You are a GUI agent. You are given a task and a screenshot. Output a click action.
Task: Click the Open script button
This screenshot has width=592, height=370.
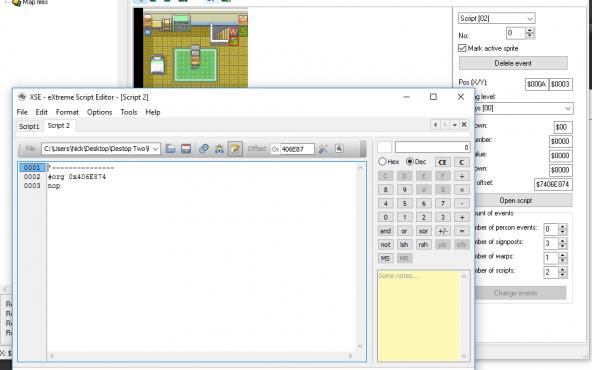tap(516, 200)
